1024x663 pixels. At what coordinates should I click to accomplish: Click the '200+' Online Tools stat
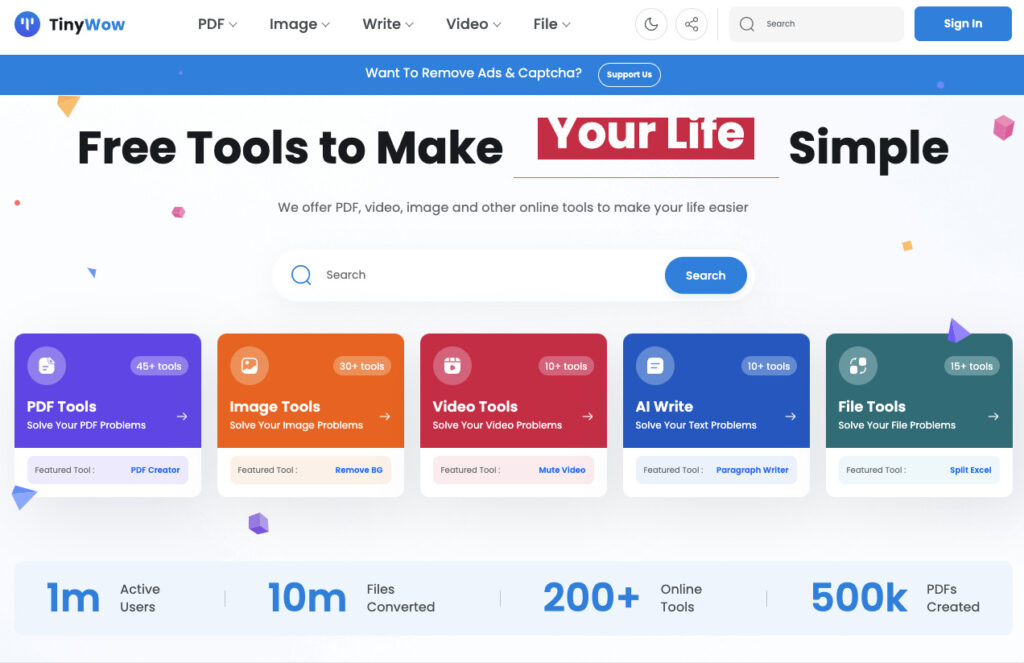coord(591,598)
